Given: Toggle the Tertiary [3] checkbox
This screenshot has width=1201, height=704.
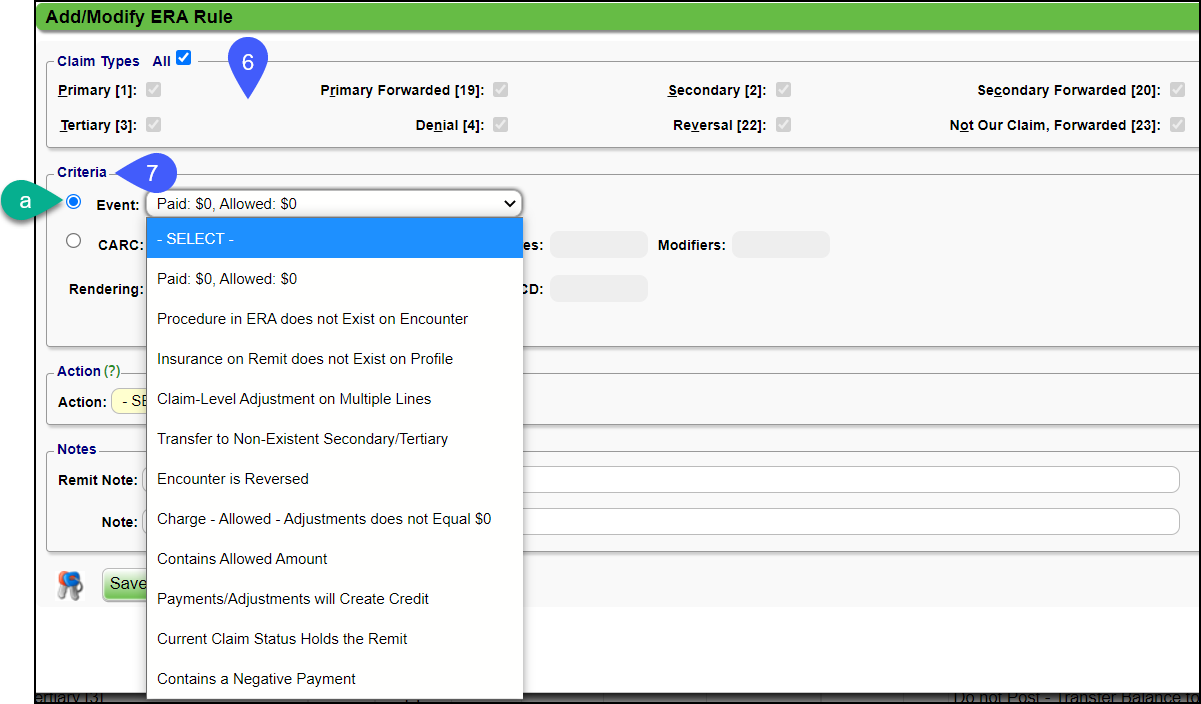Looking at the screenshot, I should pos(153,124).
